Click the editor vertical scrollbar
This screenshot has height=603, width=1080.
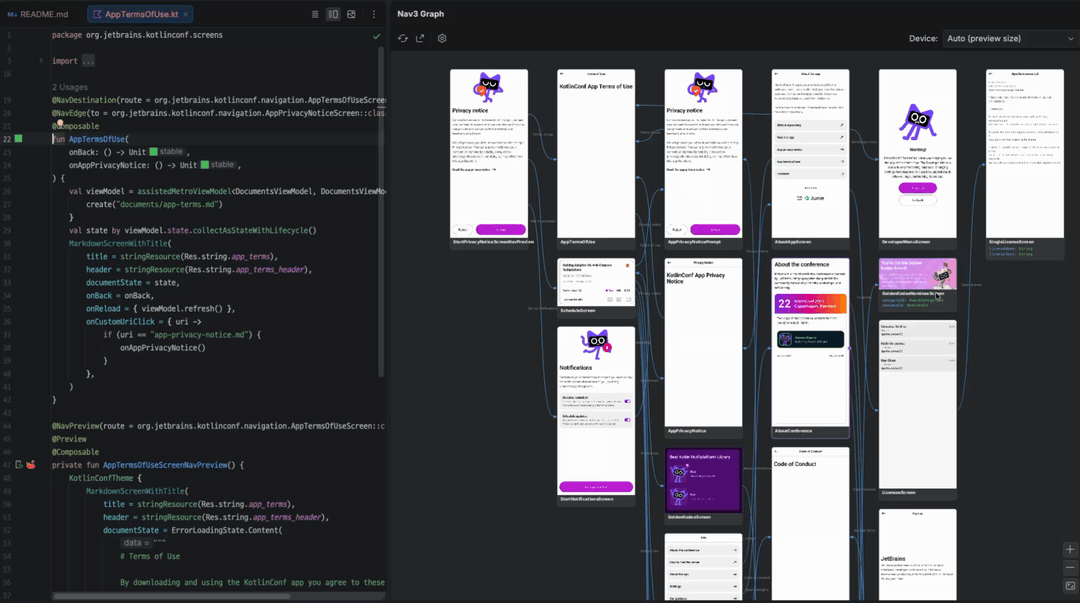(x=381, y=210)
